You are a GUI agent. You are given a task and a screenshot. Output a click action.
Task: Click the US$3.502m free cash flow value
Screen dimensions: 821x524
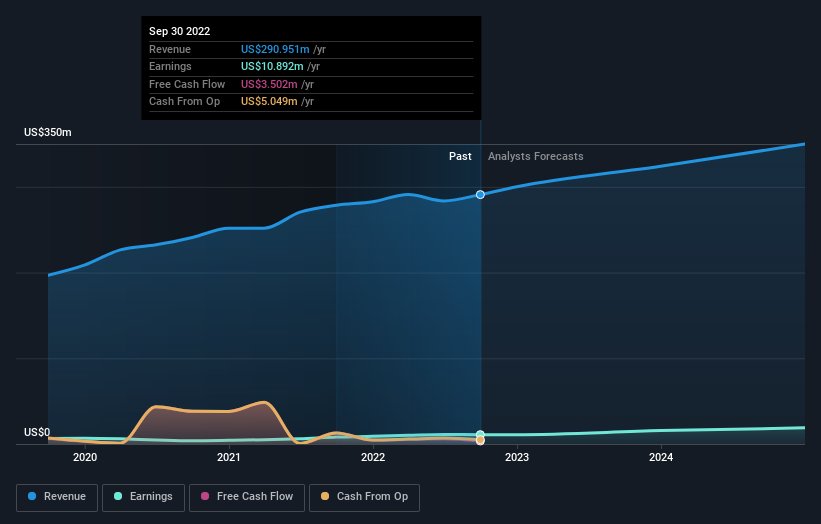269,84
